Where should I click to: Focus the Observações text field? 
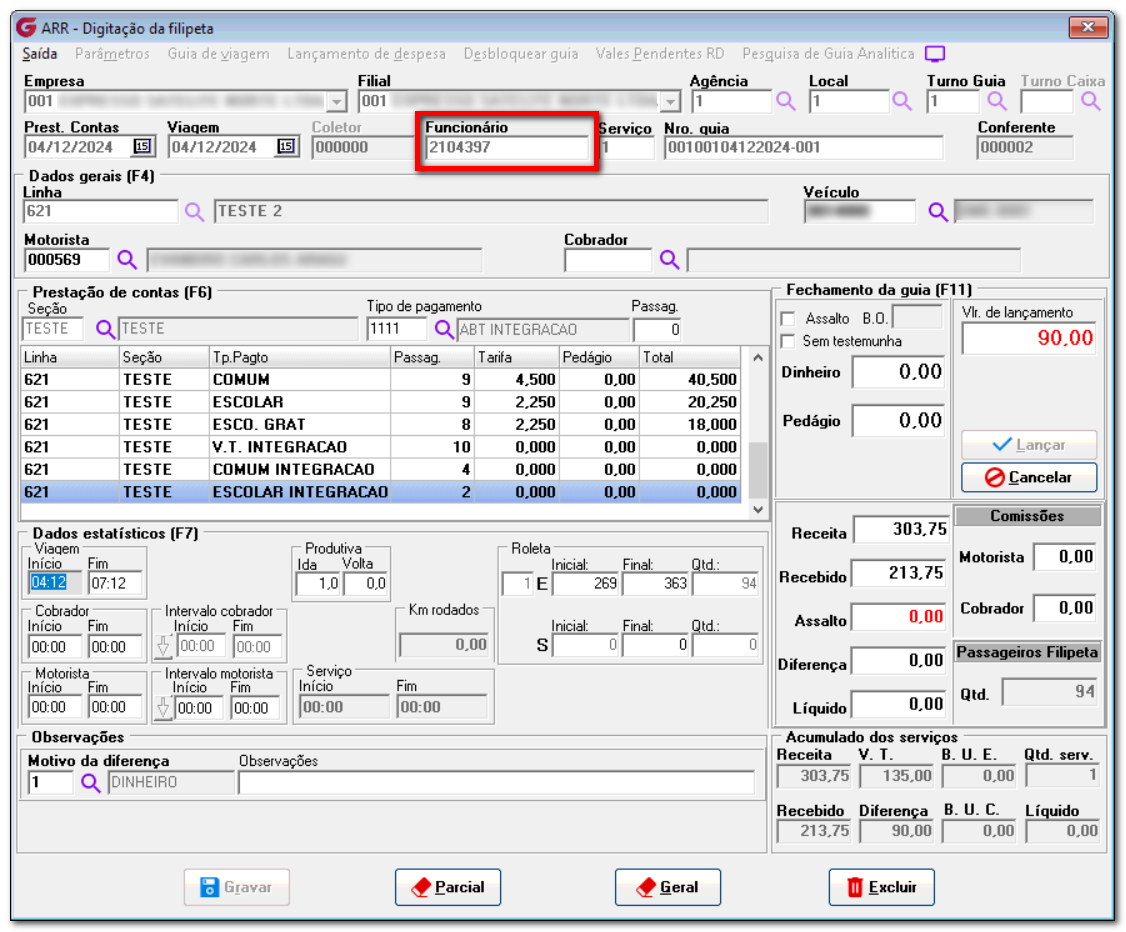pyautogui.click(x=496, y=783)
